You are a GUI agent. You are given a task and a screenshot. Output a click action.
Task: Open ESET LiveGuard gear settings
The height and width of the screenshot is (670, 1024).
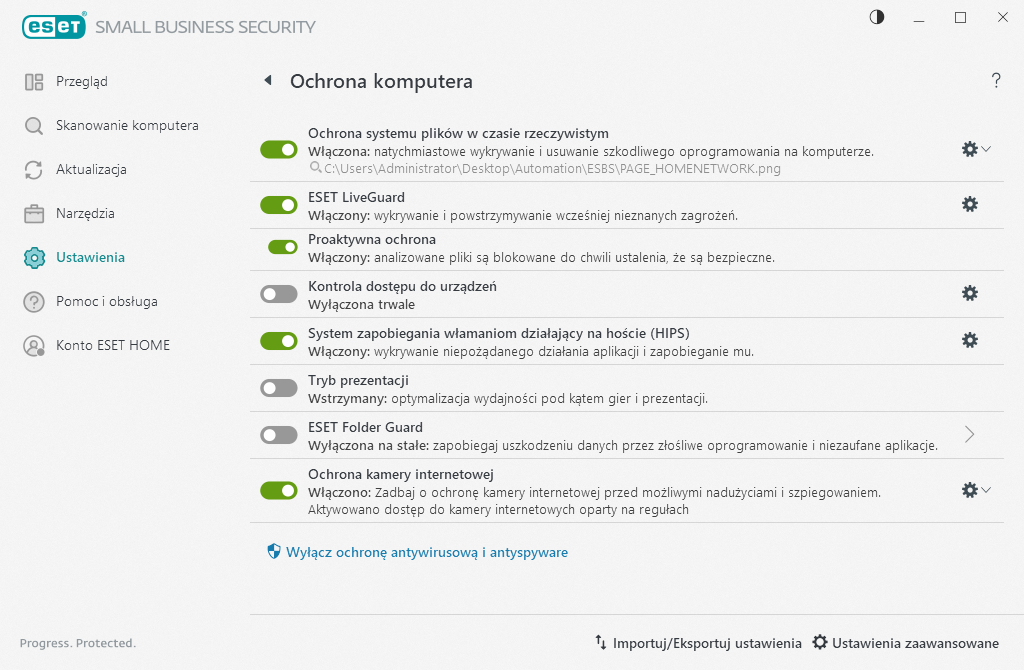click(969, 204)
